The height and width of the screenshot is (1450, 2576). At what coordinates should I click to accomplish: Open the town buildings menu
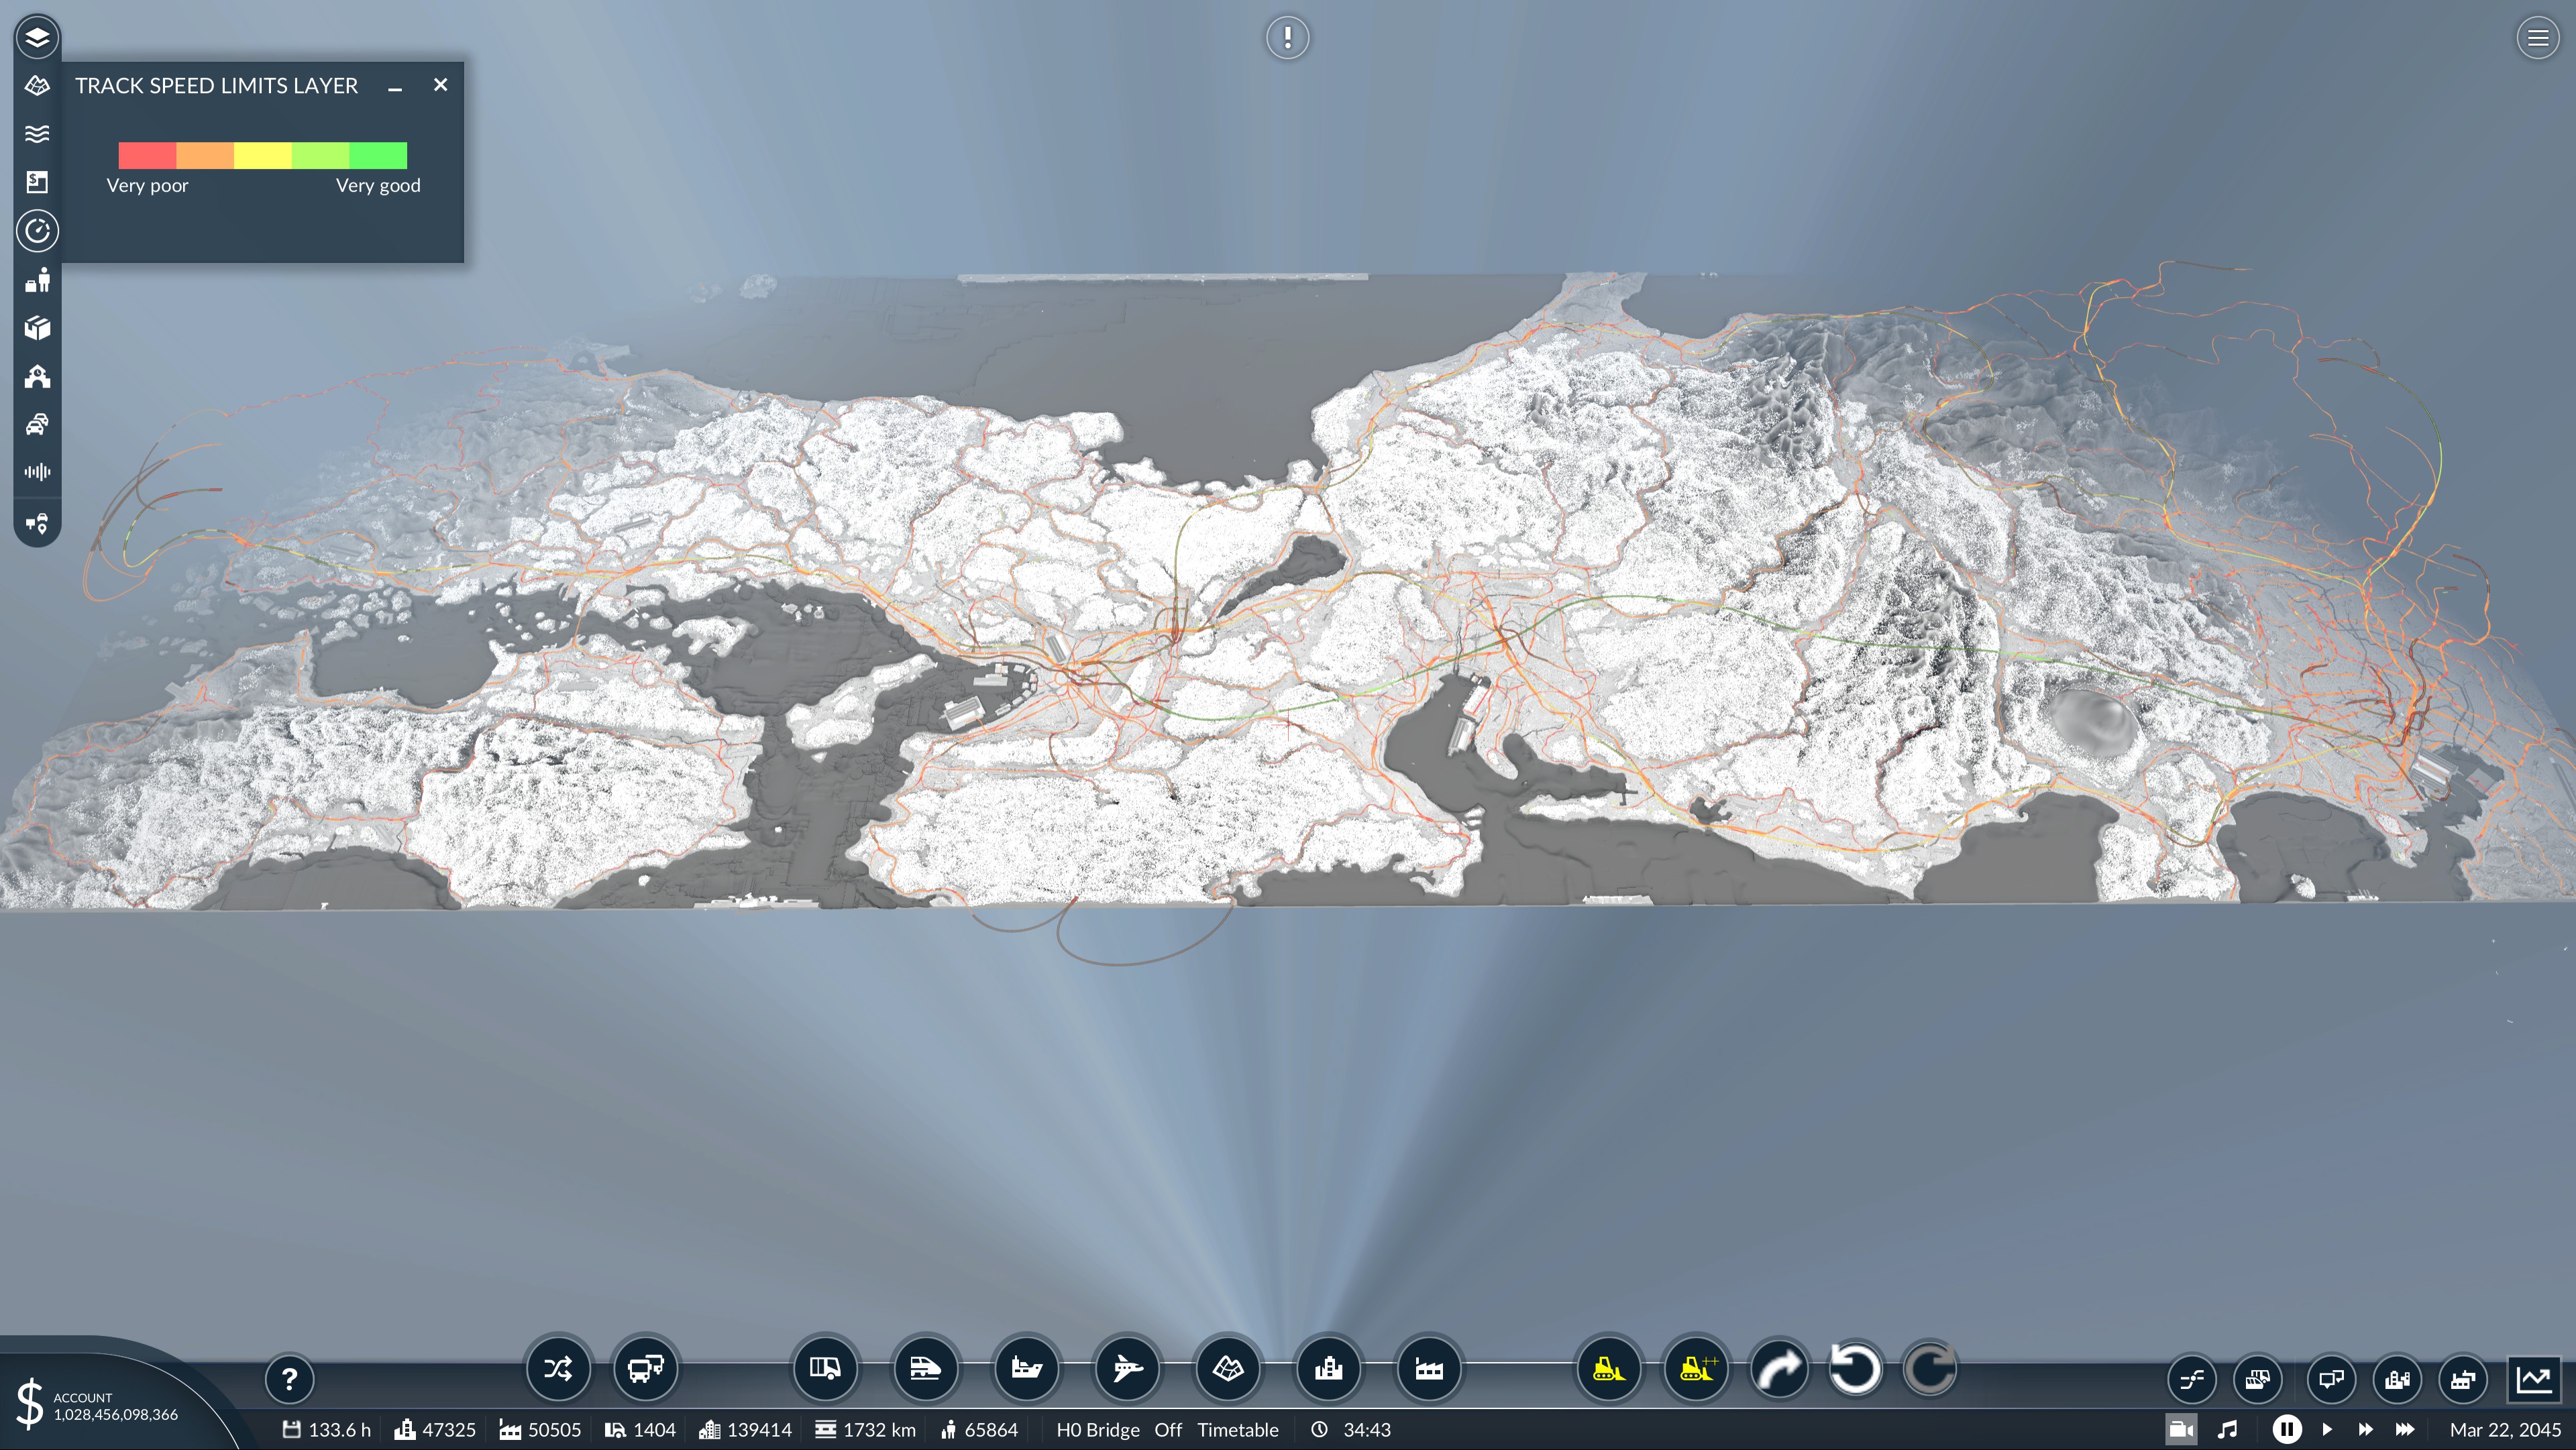coord(1328,1368)
